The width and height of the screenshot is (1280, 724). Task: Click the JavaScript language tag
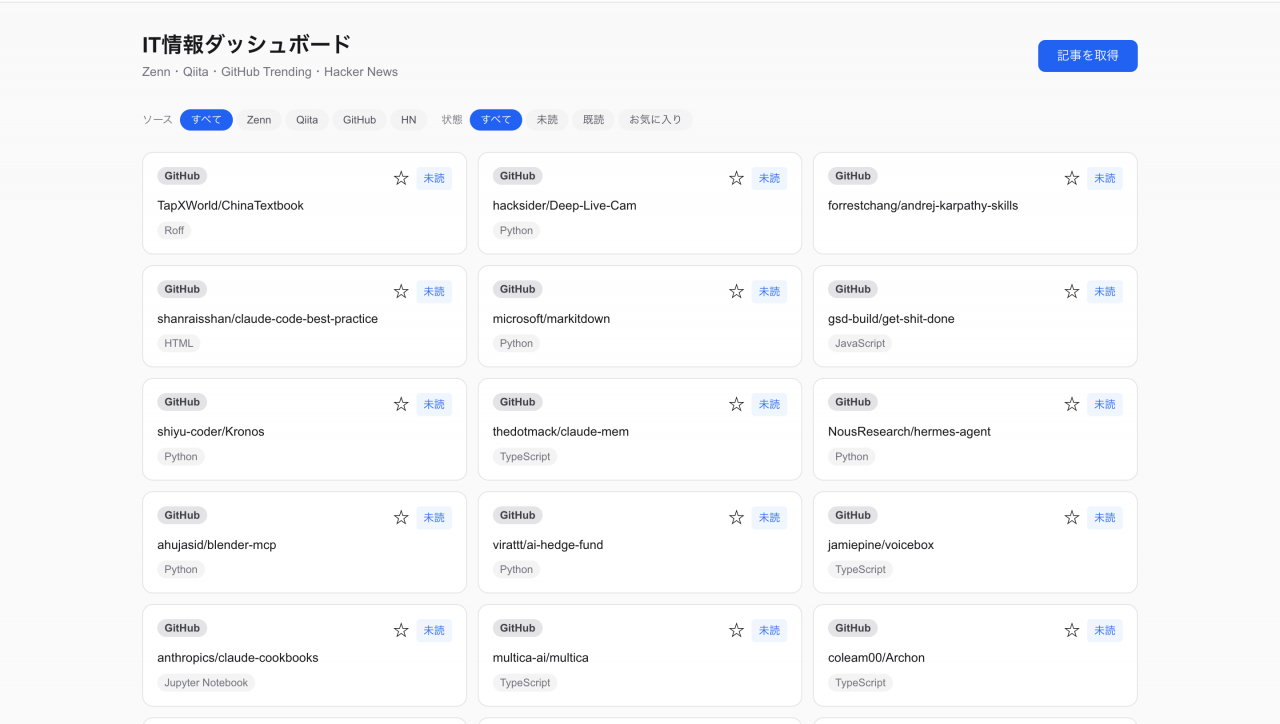860,343
